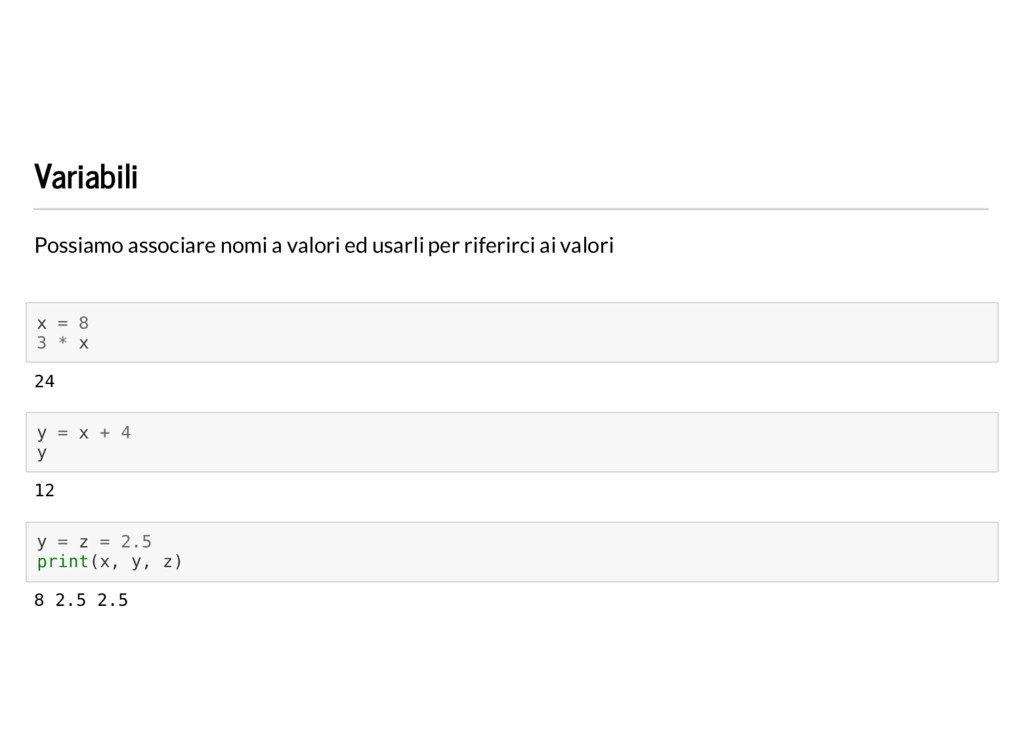Select the code cell containing y = x + 4
The width and height of the screenshot is (1024, 747).
512,442
